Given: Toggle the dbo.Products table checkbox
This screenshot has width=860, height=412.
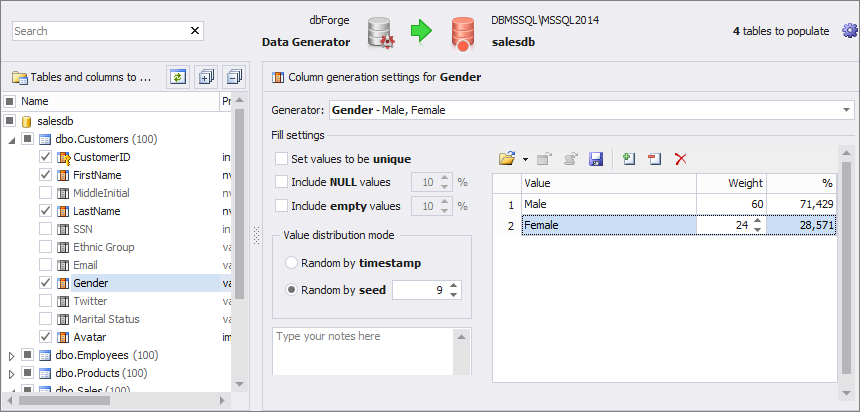Looking at the screenshot, I should pos(27,373).
